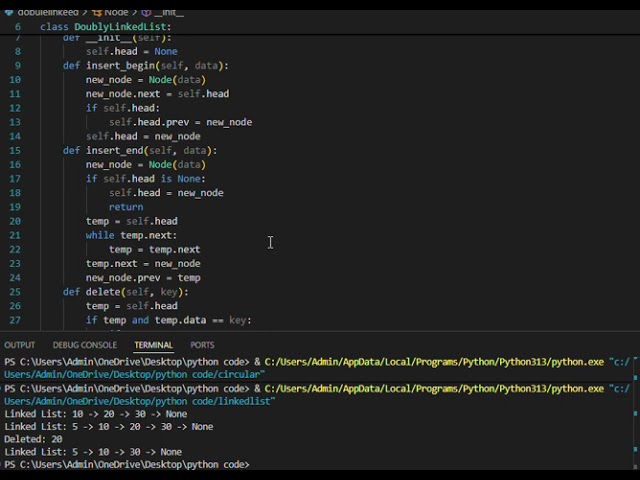
Task: Click the last terminal prompt line
Action: (127, 464)
